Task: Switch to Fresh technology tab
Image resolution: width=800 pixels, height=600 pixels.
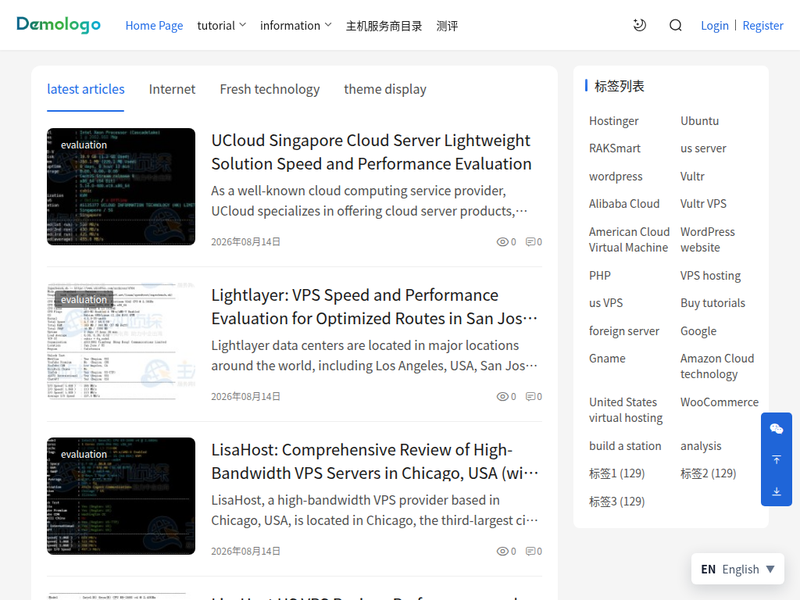Action: pyautogui.click(x=269, y=89)
